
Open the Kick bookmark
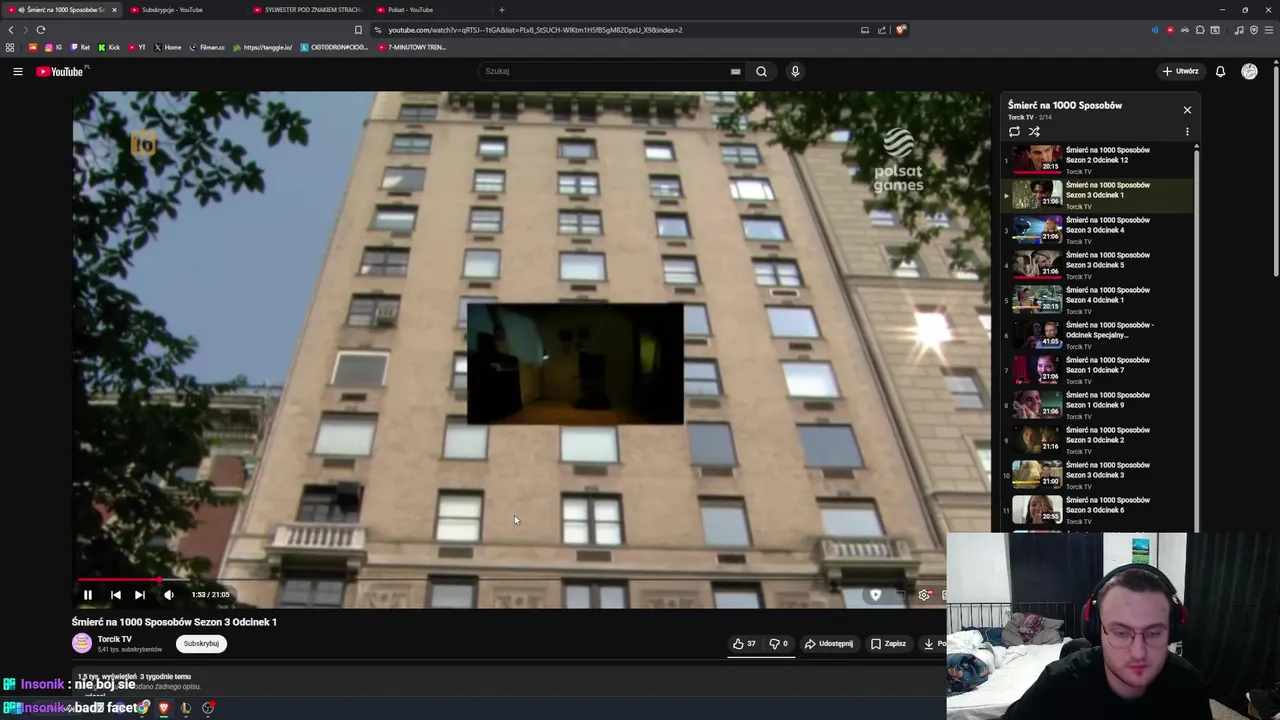pos(109,47)
